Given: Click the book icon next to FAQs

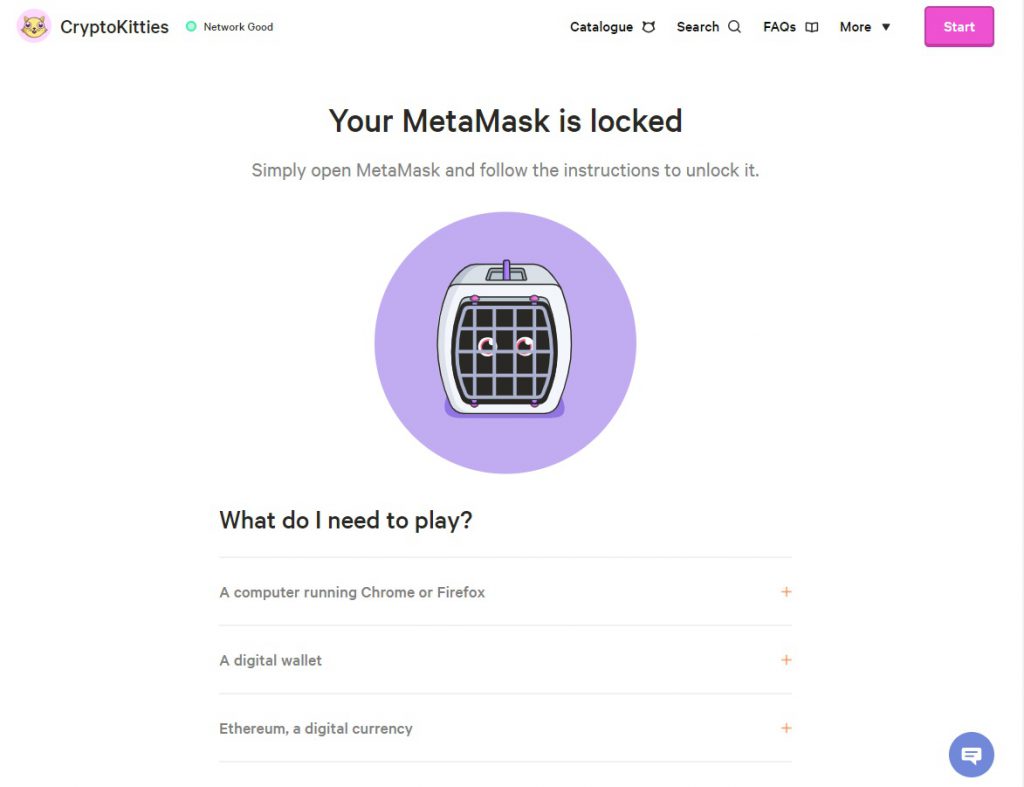Looking at the screenshot, I should click(812, 27).
